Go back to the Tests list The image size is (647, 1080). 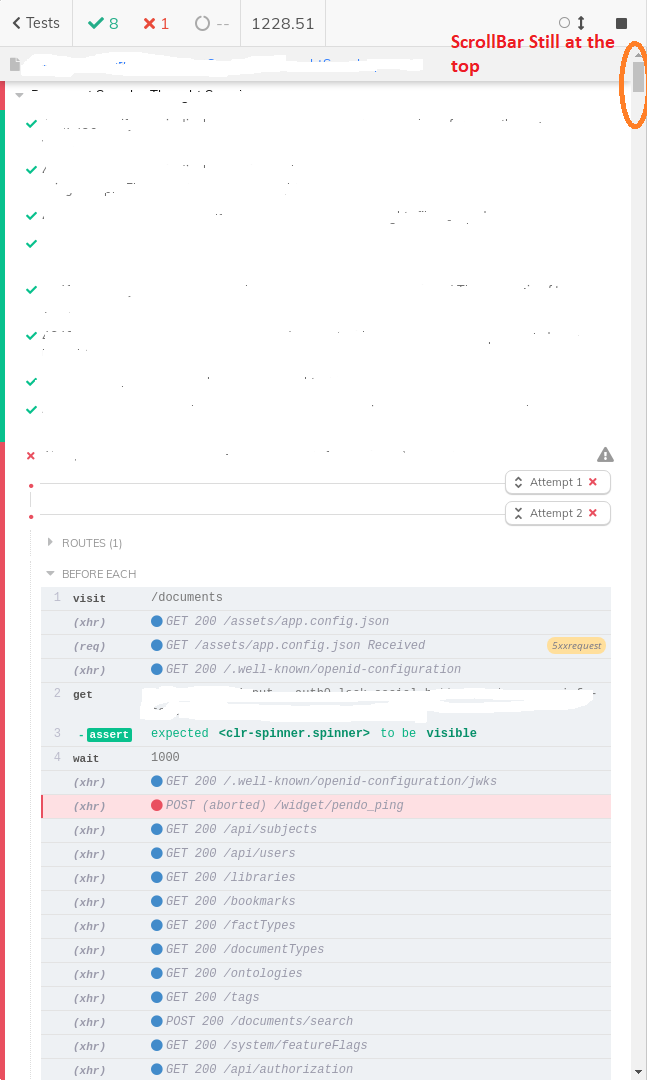[x=36, y=23]
